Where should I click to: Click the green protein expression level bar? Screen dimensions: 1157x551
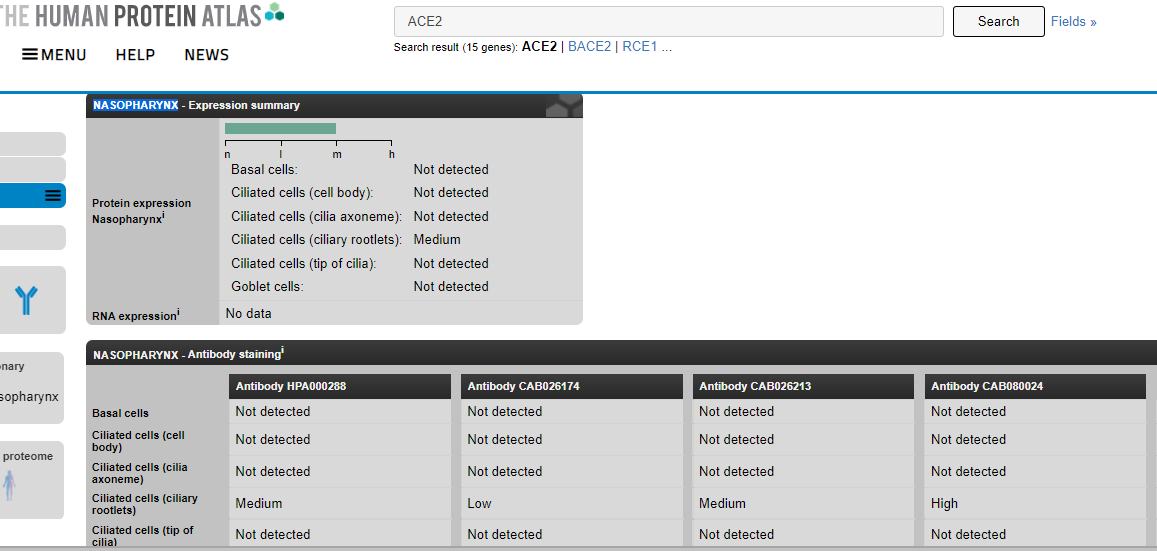[280, 128]
